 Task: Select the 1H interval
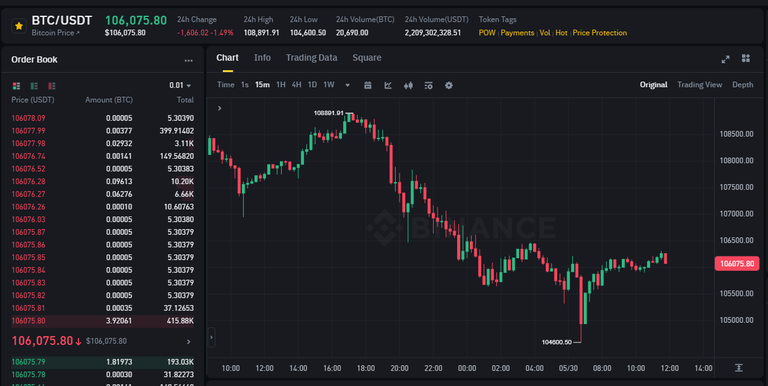click(281, 85)
